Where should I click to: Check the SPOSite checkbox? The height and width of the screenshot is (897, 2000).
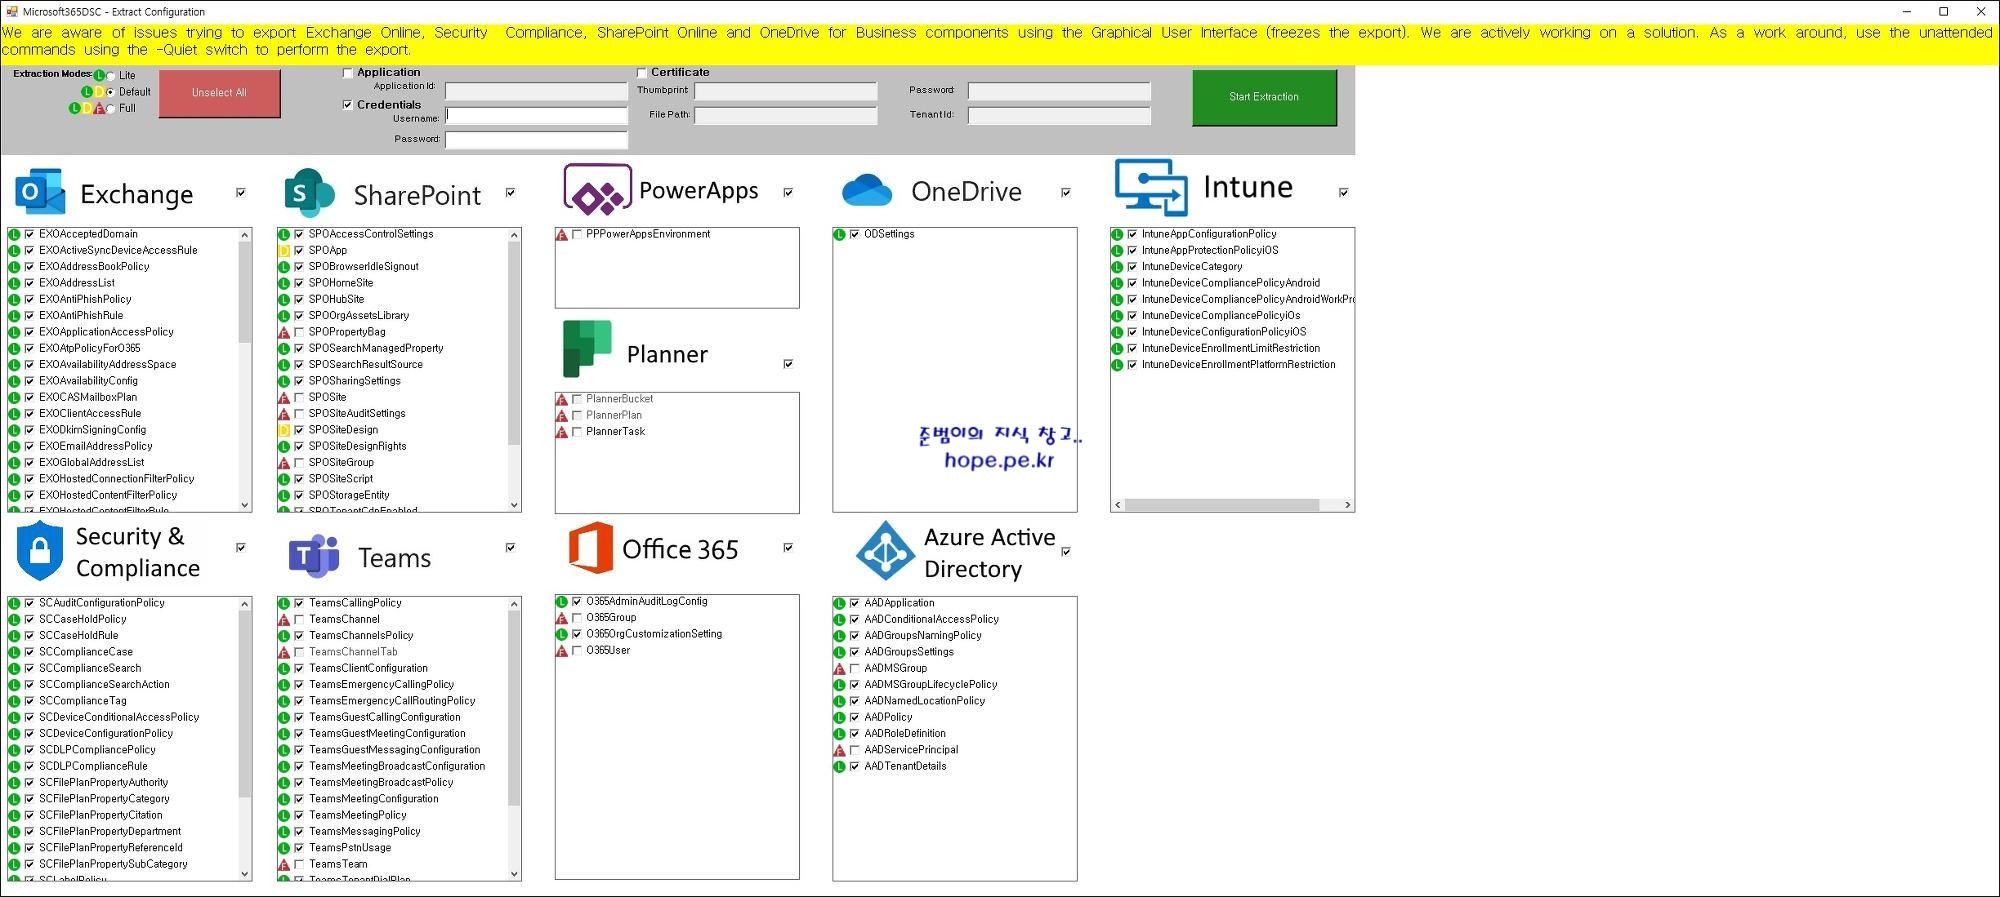click(x=299, y=398)
